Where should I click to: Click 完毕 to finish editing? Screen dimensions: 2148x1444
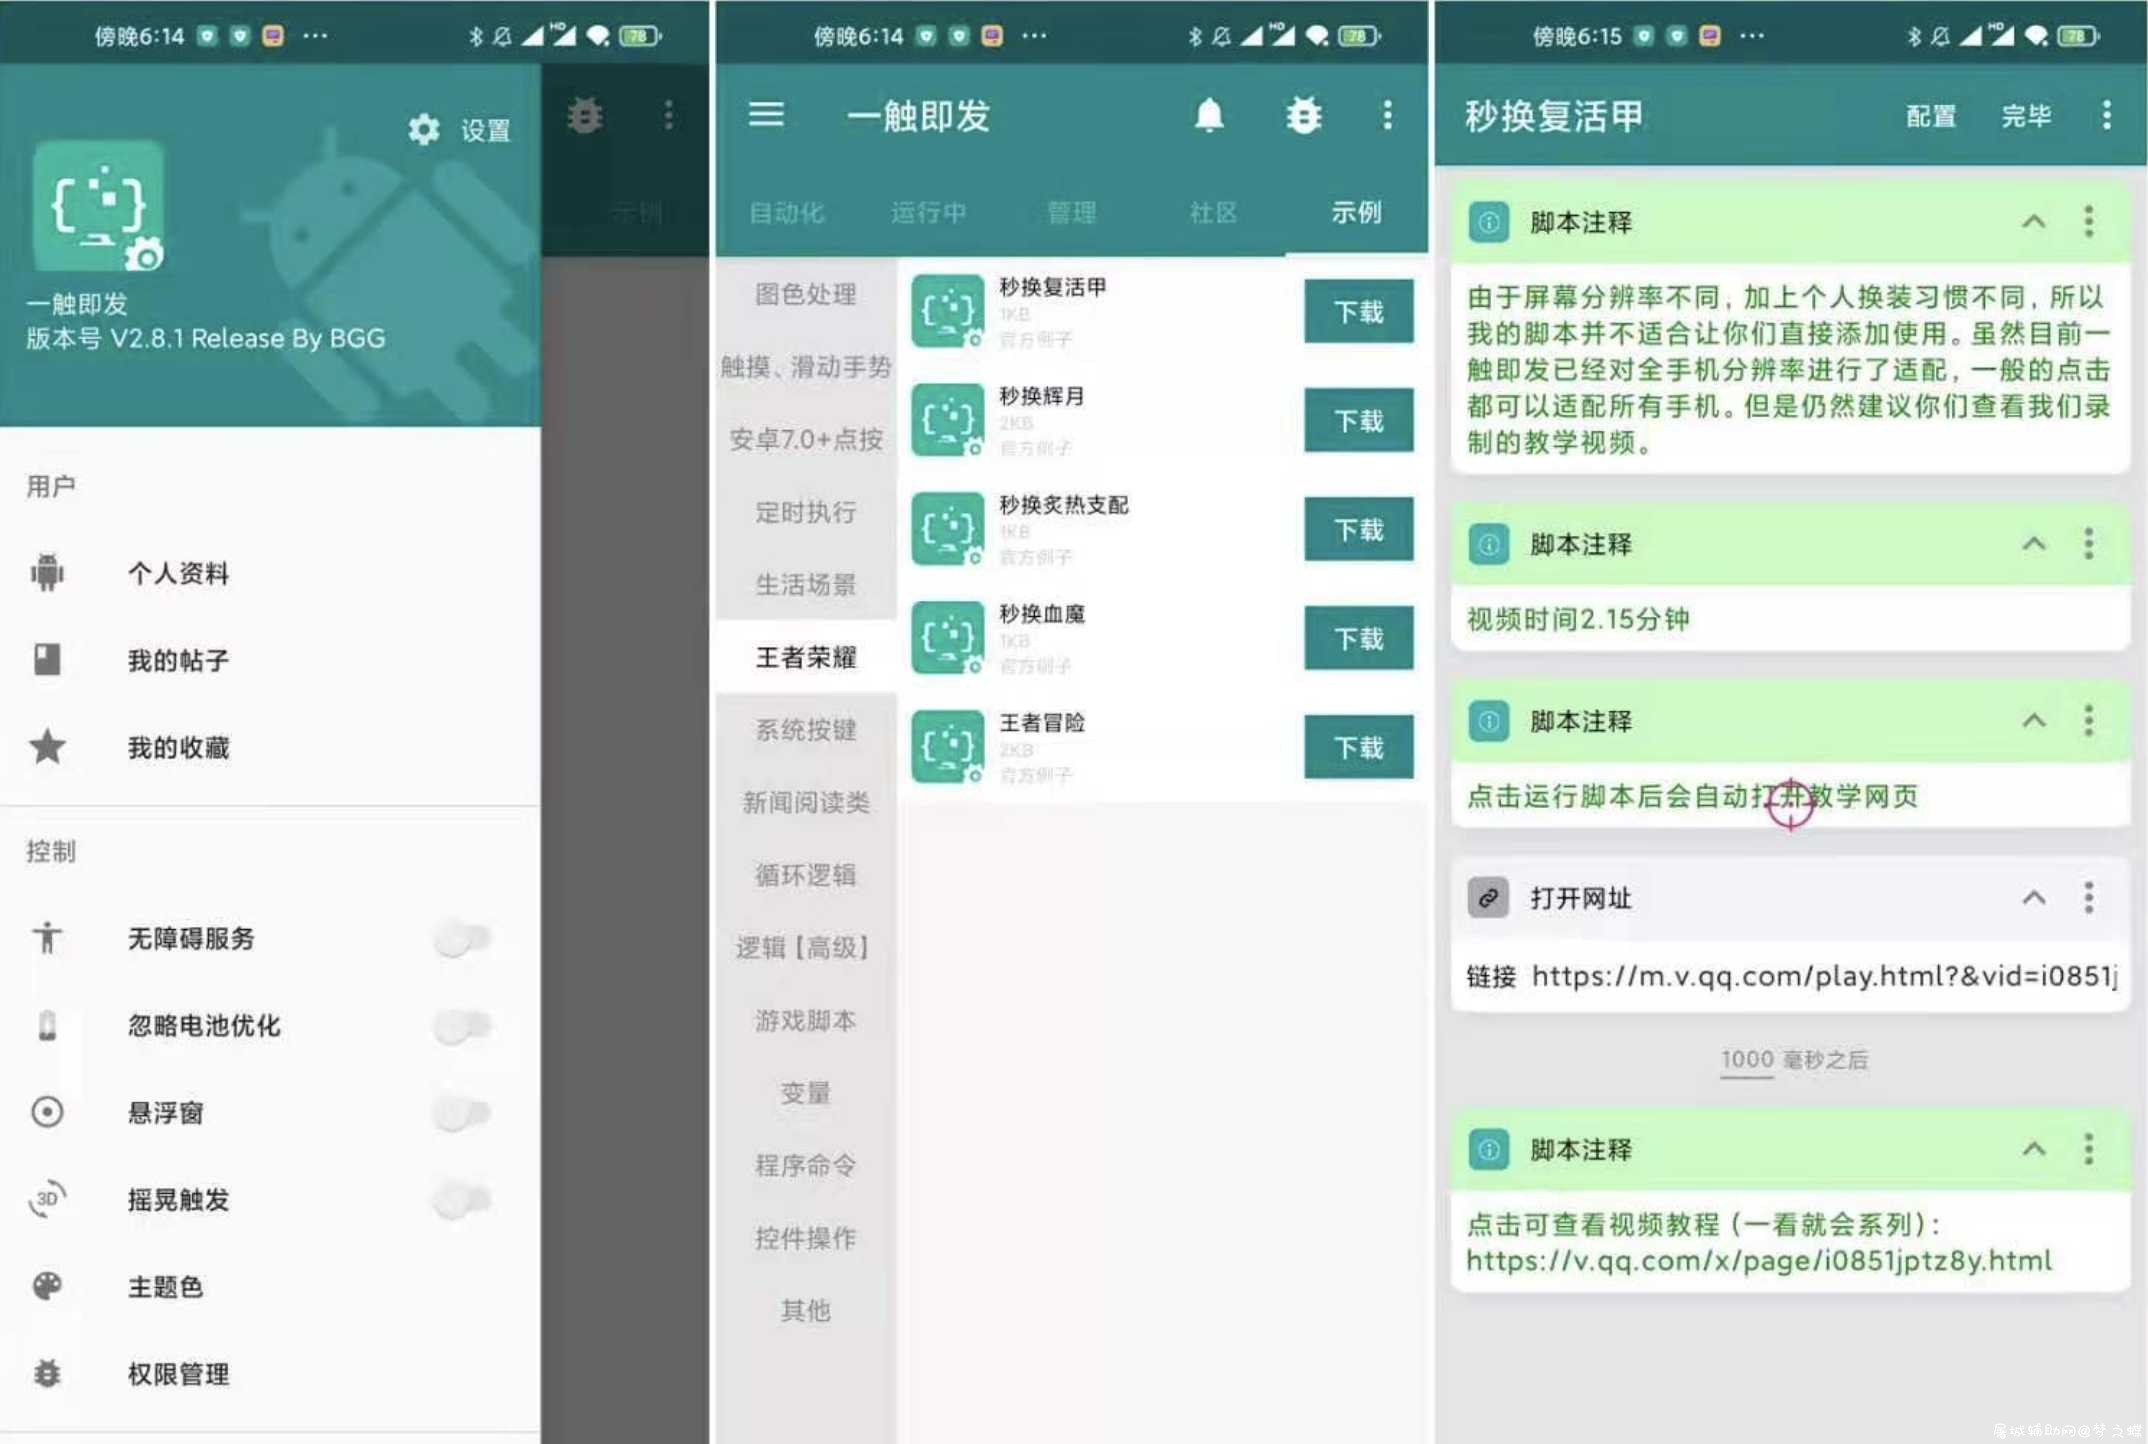(x=2026, y=116)
